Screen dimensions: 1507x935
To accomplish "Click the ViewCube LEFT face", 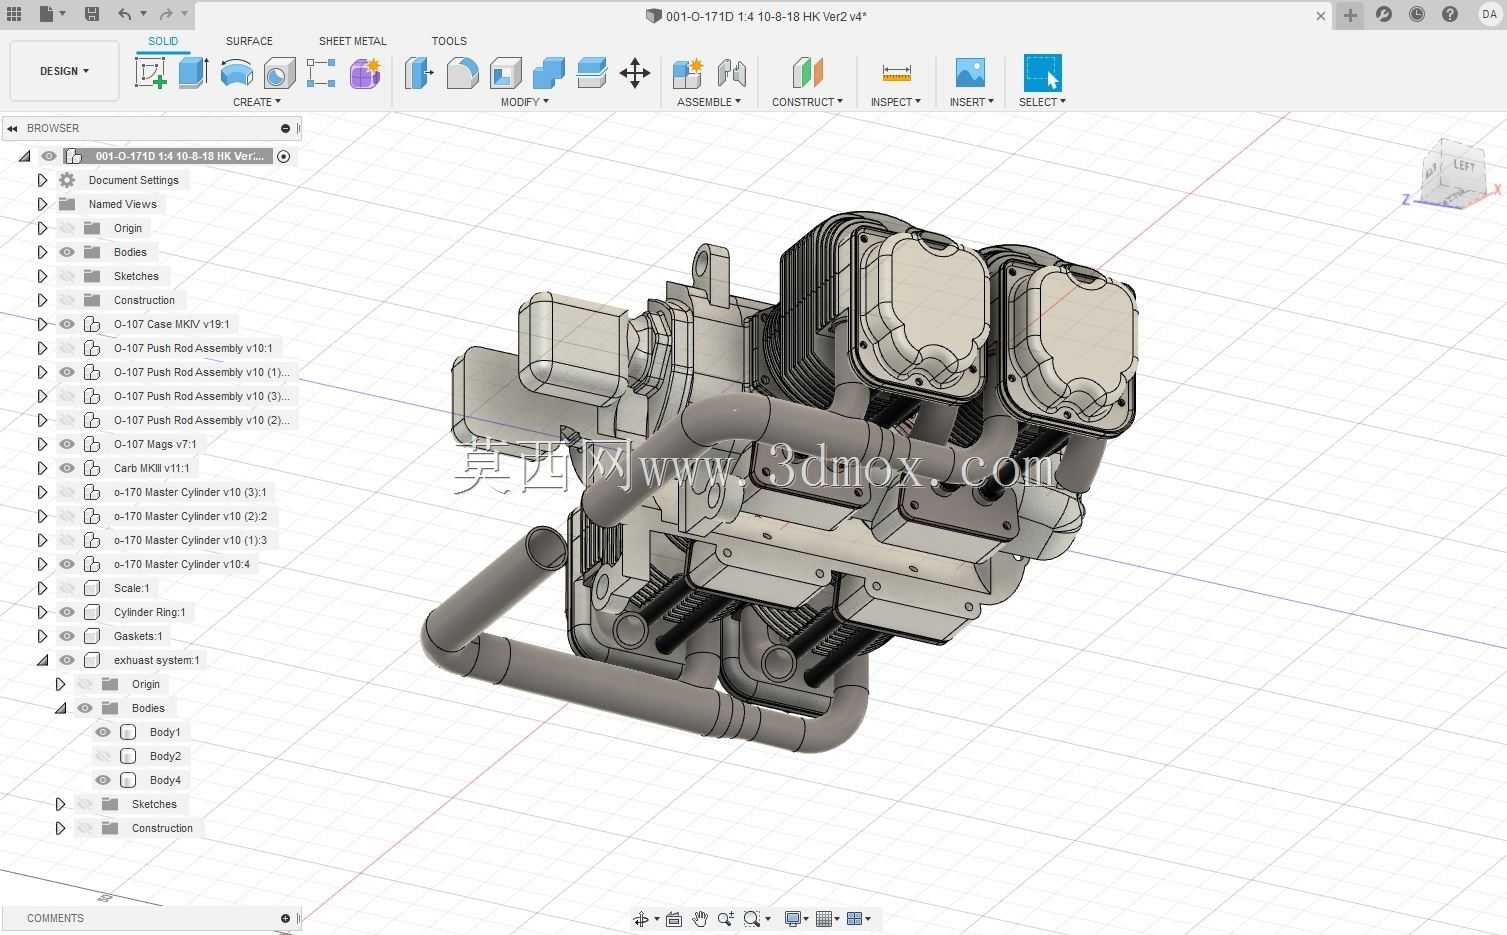I will (1463, 166).
